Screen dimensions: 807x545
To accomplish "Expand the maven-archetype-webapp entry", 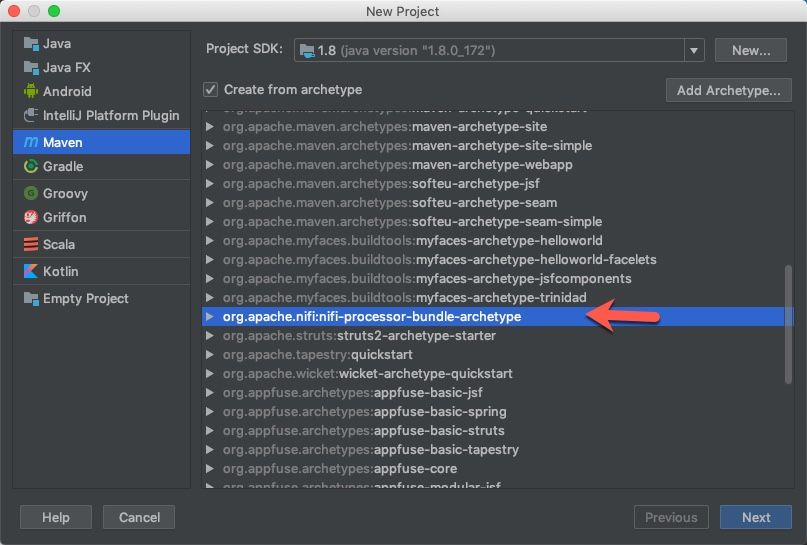I will tap(209, 165).
